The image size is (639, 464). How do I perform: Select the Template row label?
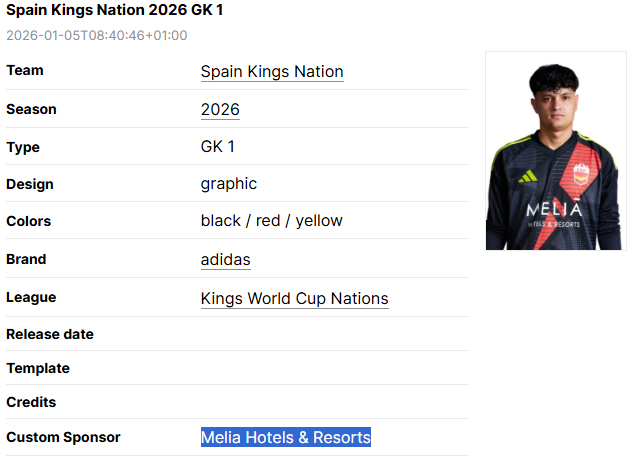[x=38, y=368]
